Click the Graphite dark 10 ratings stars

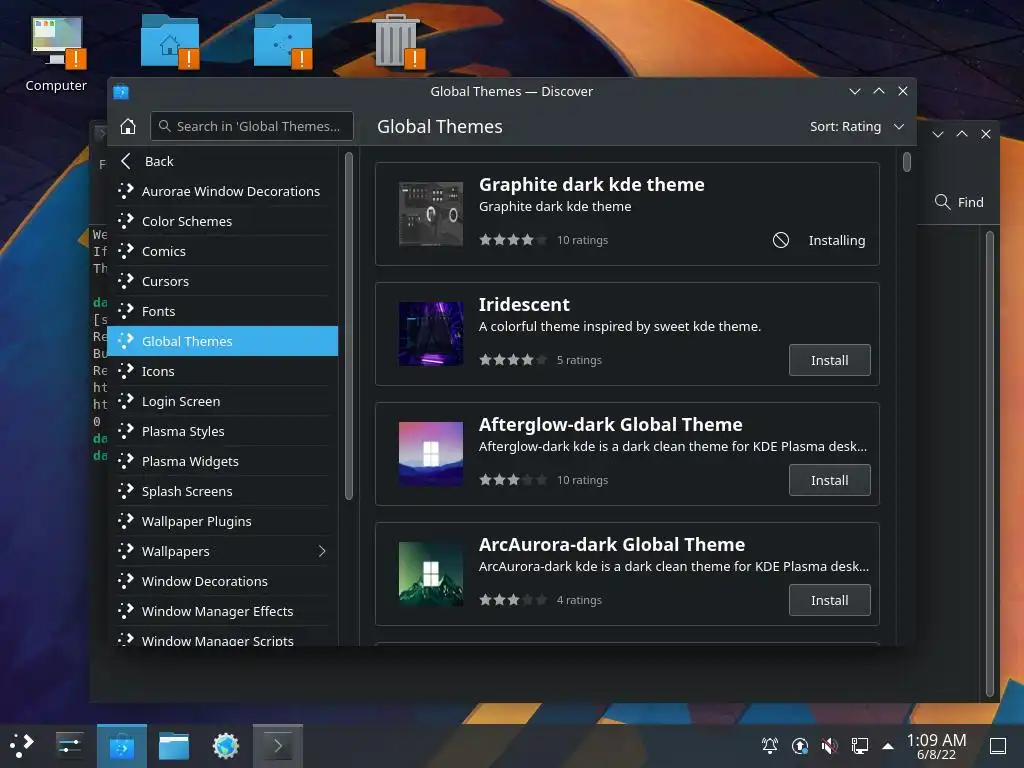pyautogui.click(x=513, y=240)
